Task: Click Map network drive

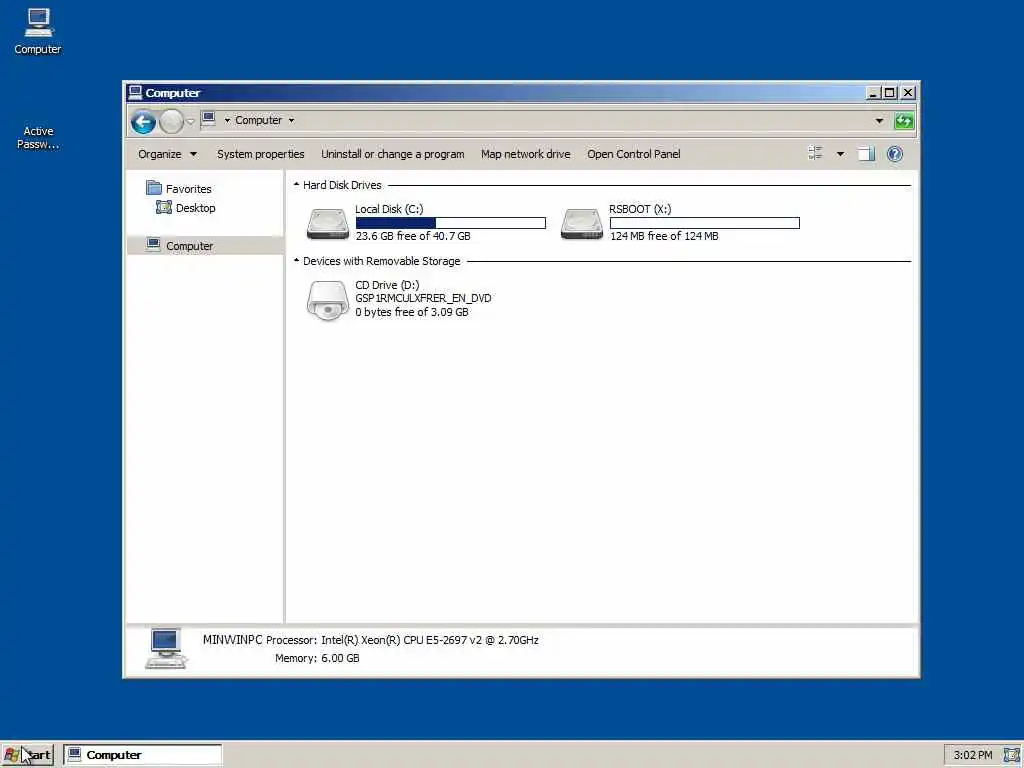Action: click(525, 154)
